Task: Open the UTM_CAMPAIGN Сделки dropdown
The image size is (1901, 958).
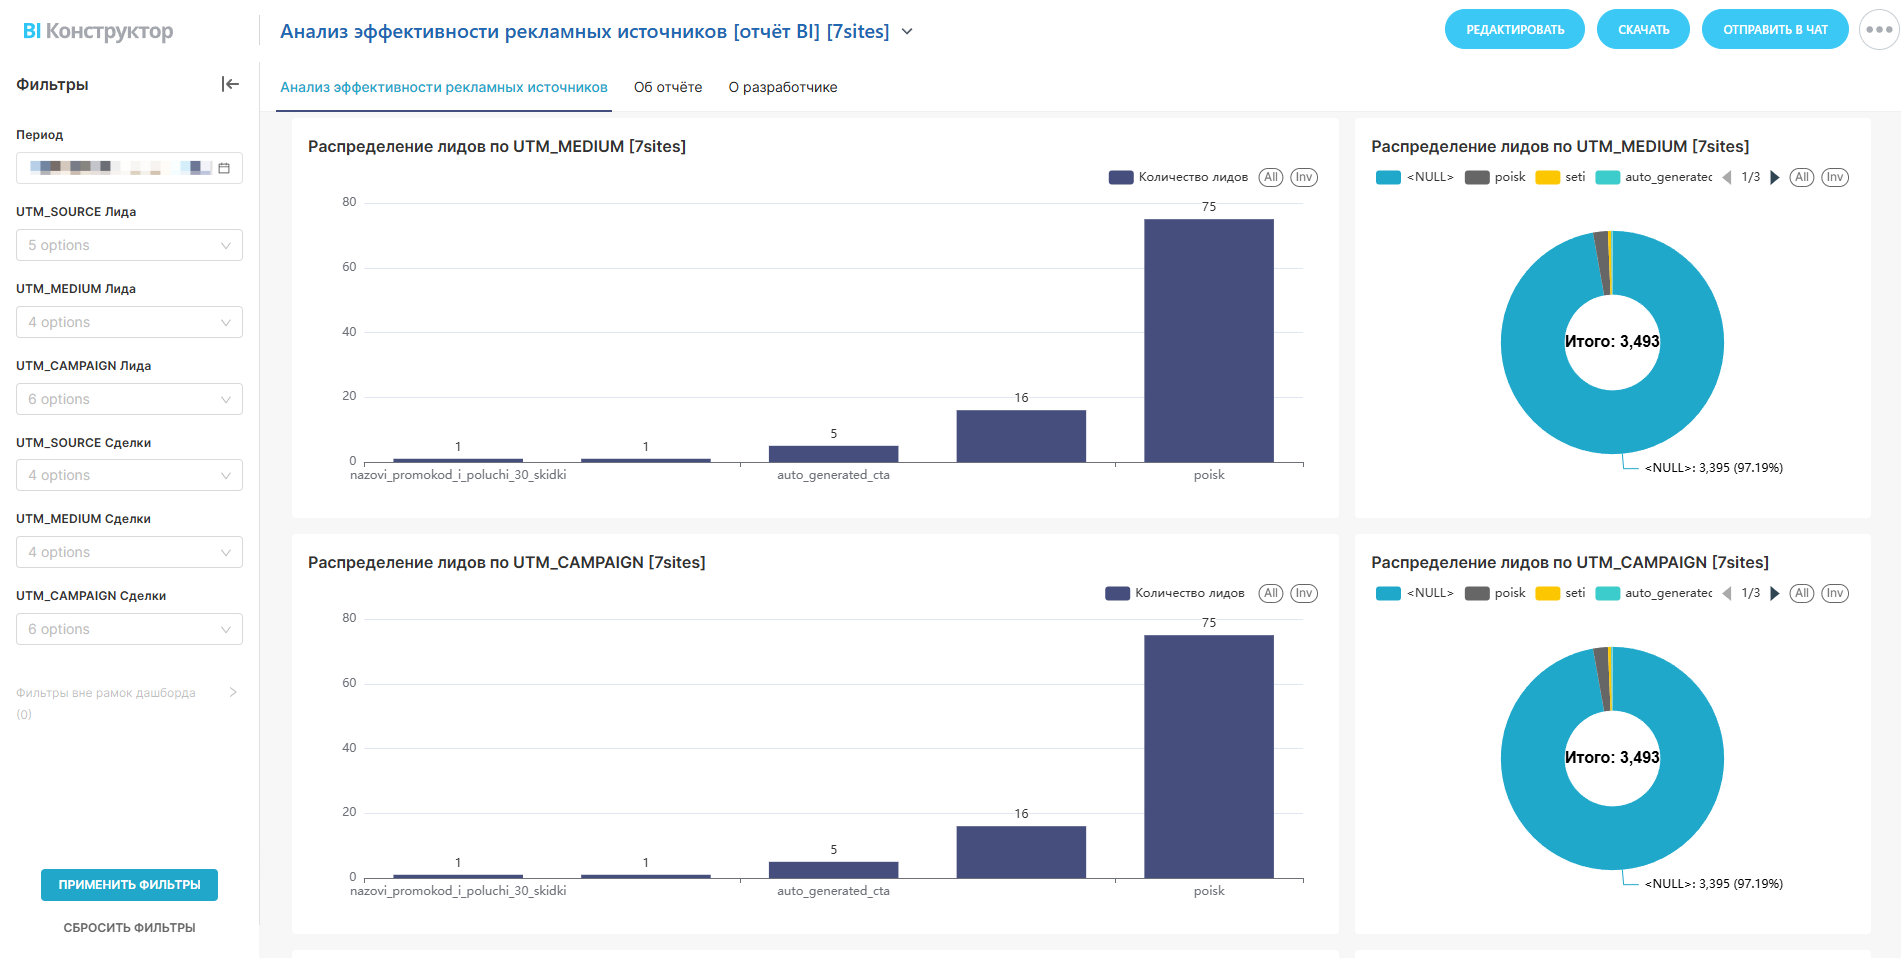Action: 129,629
